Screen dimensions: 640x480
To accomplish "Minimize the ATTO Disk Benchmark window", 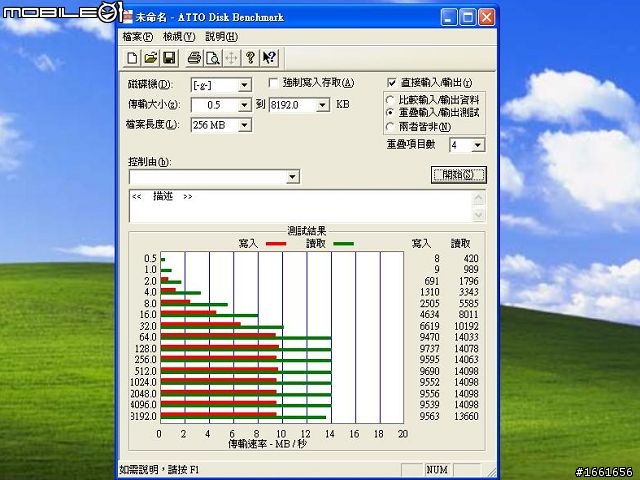I will click(449, 17).
